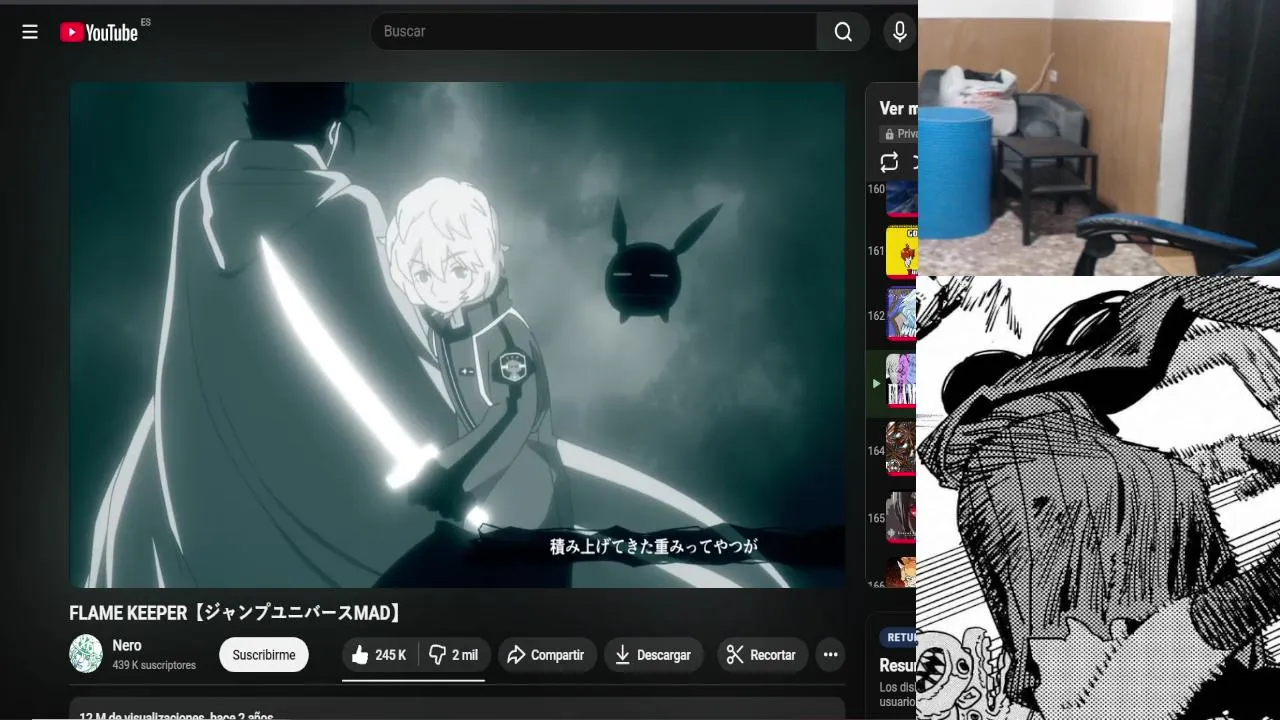
Task: Open the Compartir share dialog
Action: coord(547,655)
